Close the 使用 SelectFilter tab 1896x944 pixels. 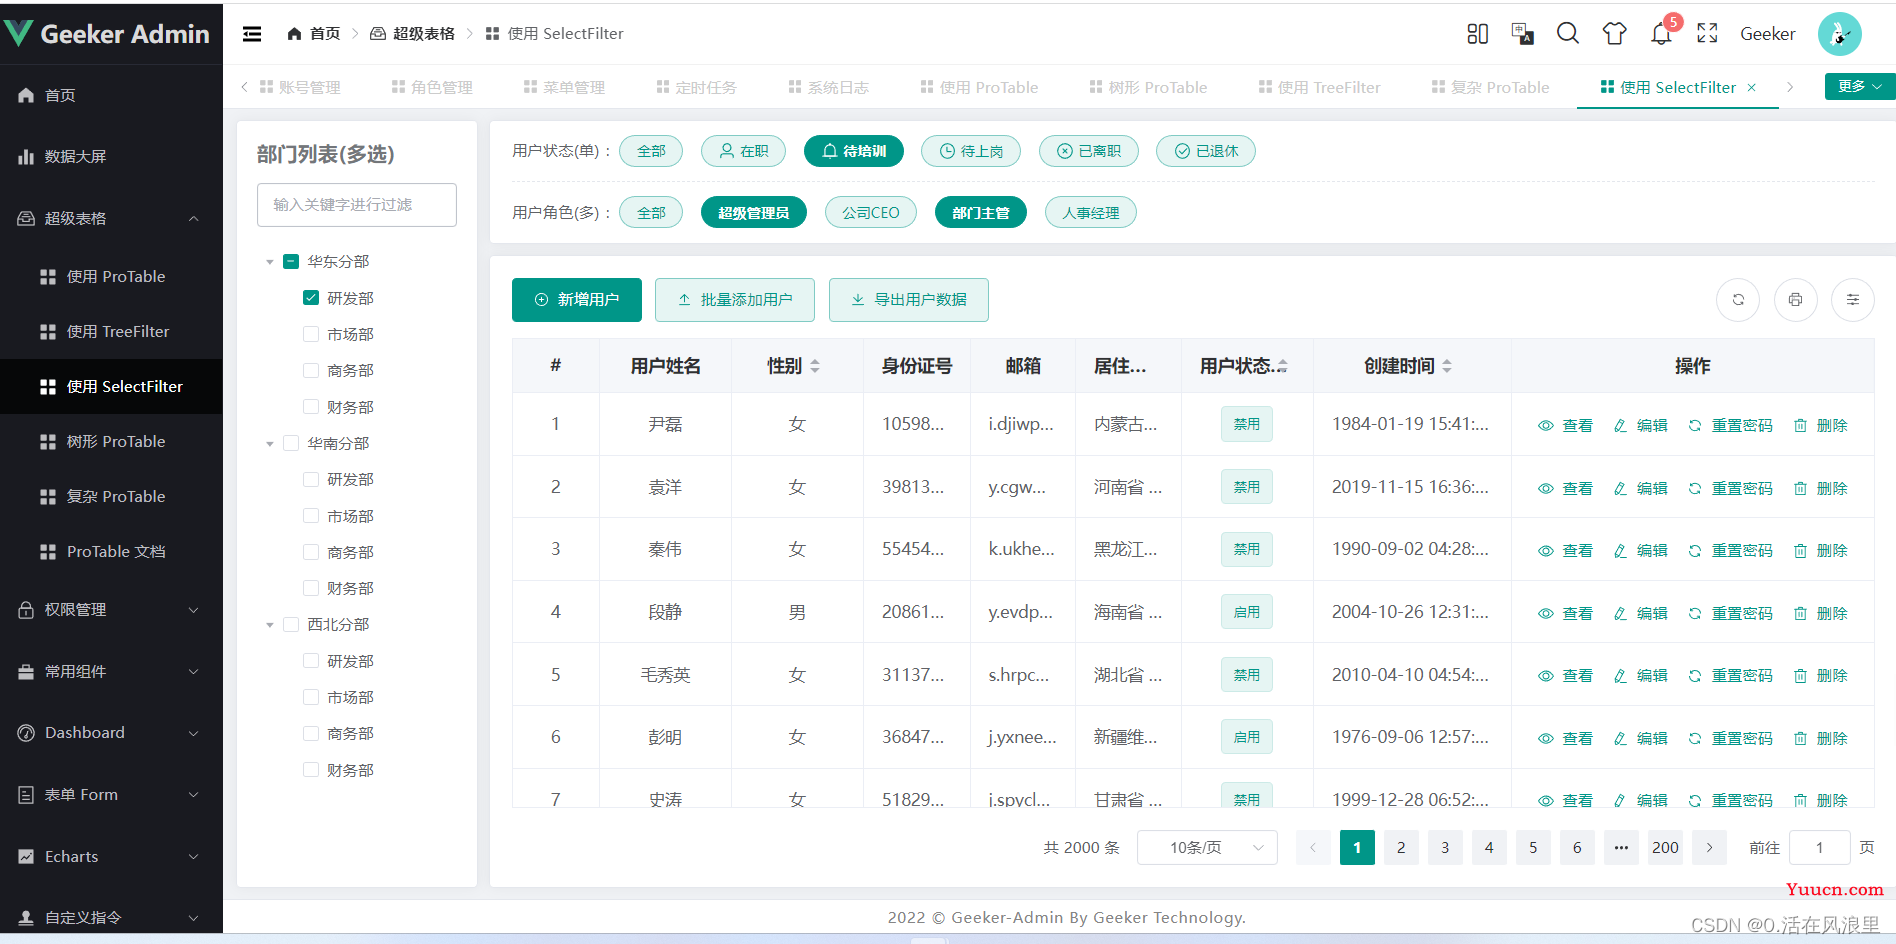coord(1751,88)
